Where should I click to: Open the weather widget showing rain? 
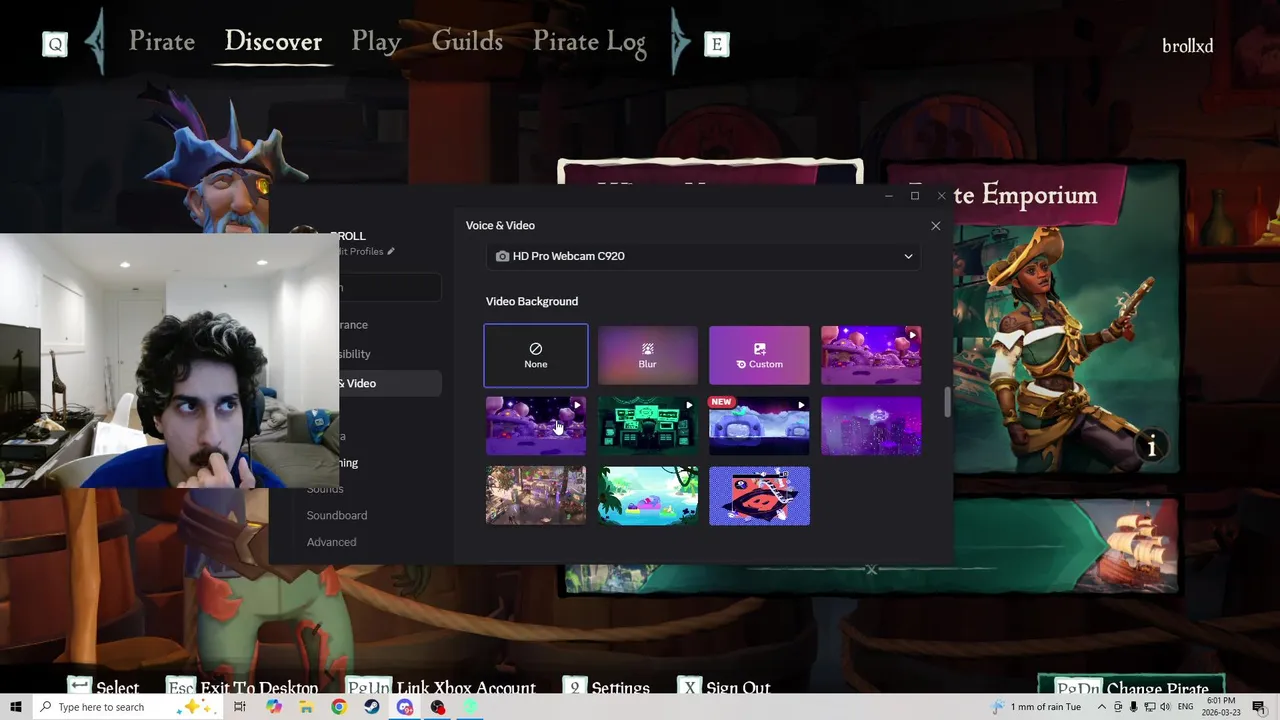click(x=1036, y=707)
